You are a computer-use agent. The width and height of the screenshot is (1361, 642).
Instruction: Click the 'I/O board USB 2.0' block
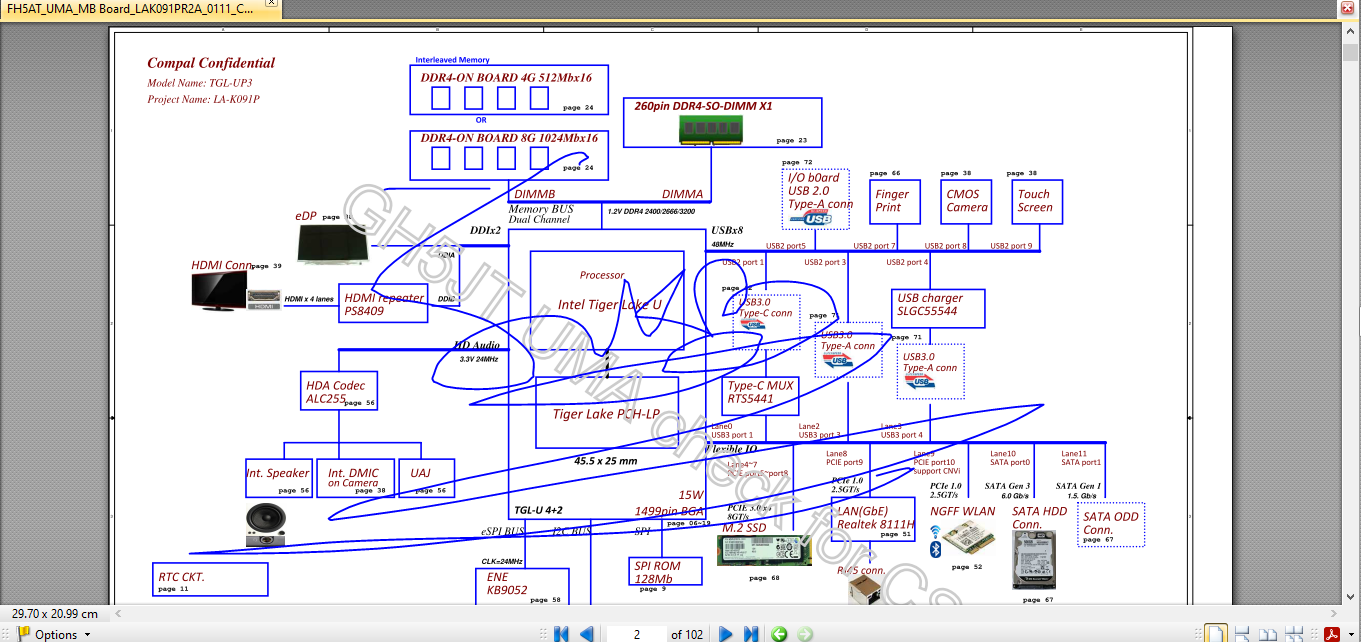tap(816, 197)
